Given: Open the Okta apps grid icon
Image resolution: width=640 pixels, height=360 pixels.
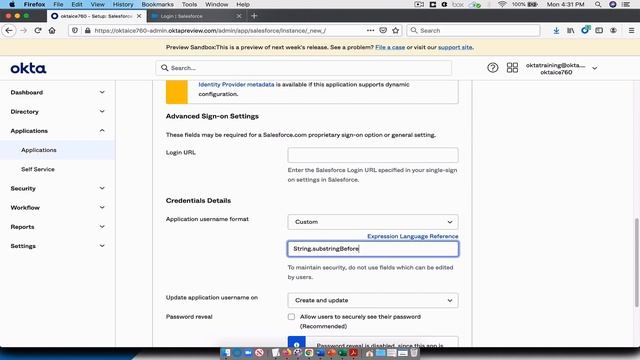Looking at the screenshot, I should pos(512,68).
